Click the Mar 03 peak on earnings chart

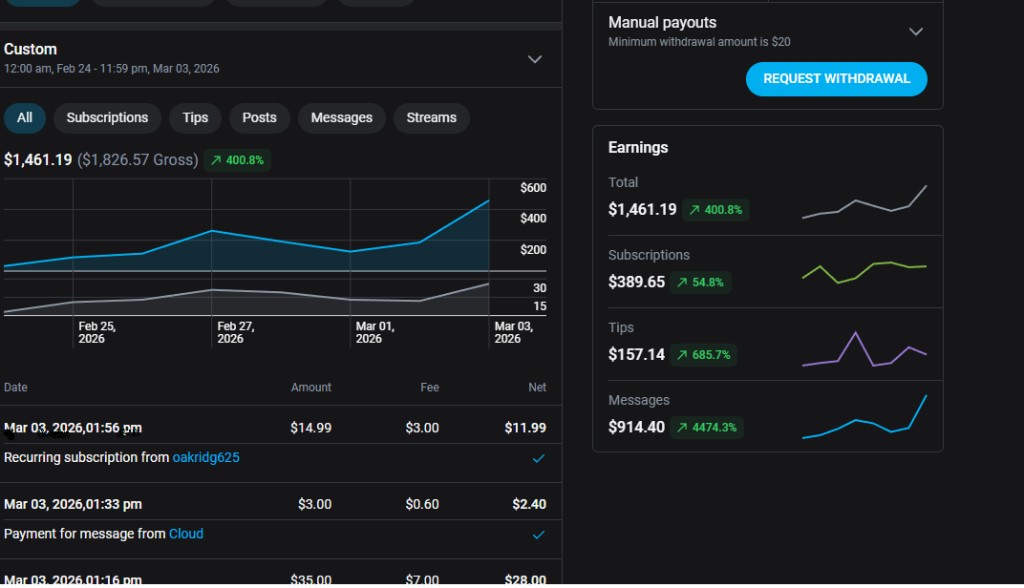(x=488, y=201)
